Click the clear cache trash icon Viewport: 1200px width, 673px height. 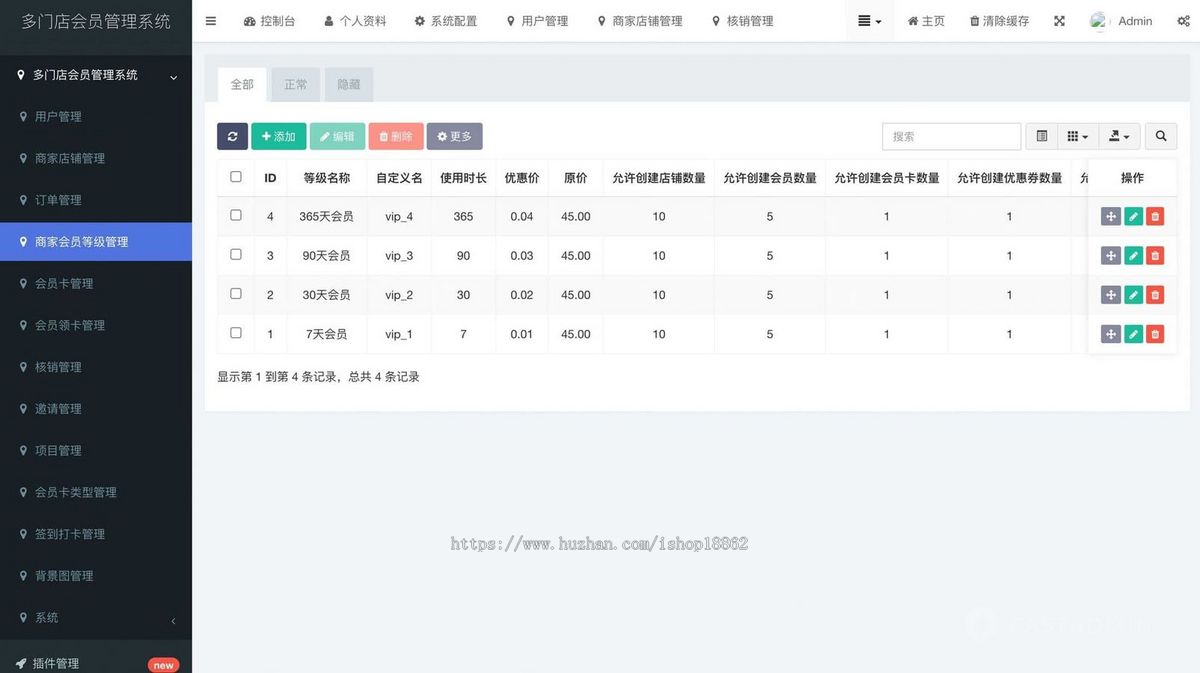pyautogui.click(x=999, y=20)
